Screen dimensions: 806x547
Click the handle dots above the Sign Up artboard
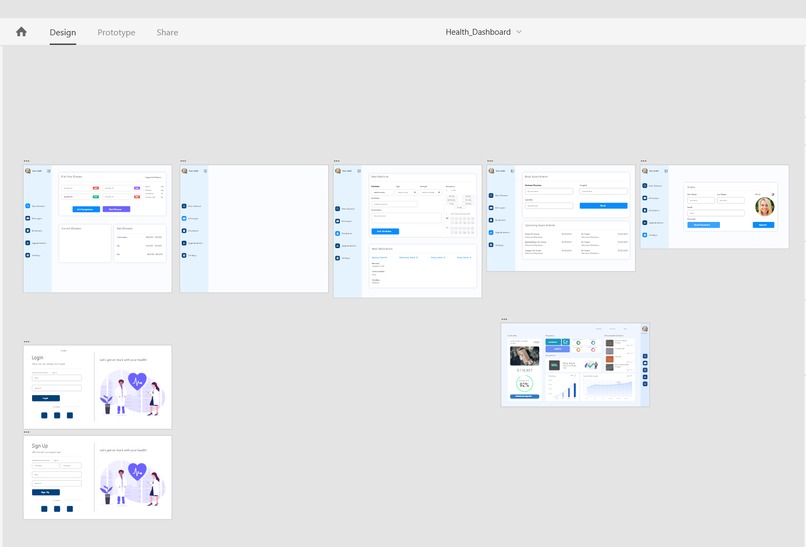tap(27, 432)
